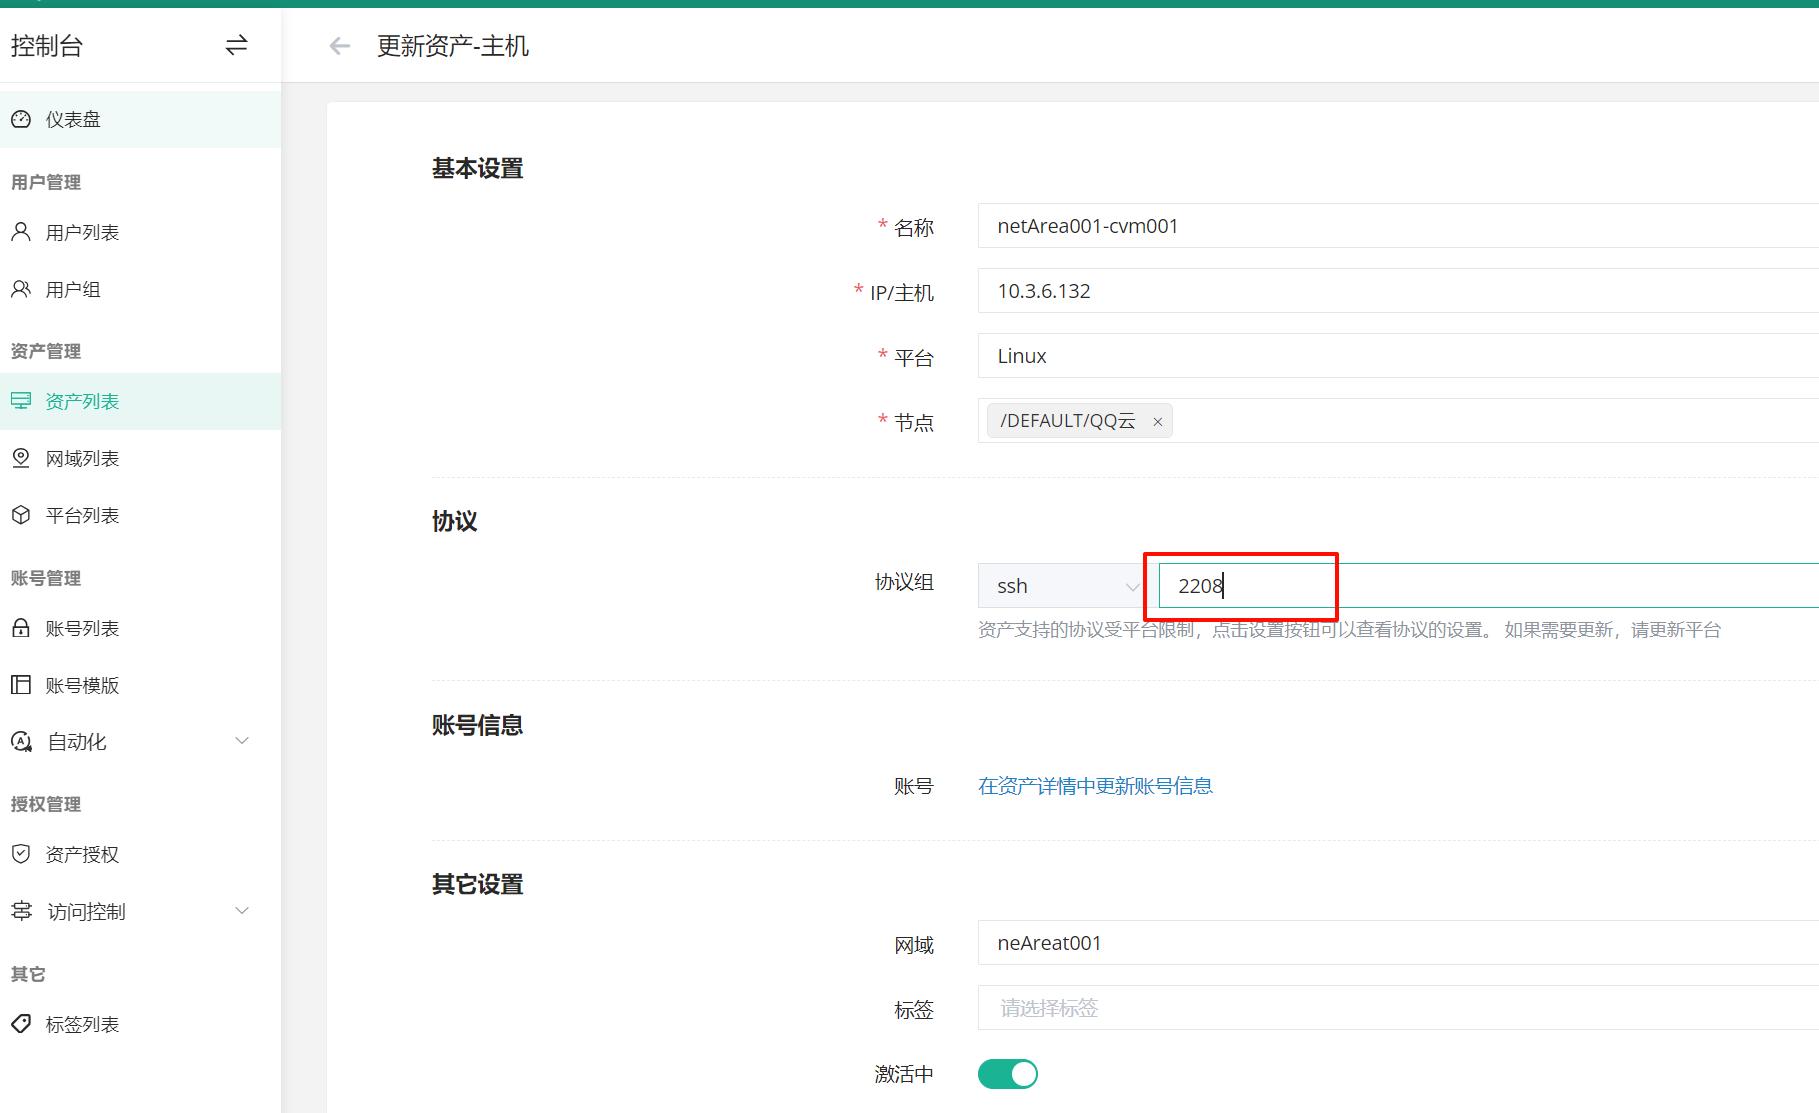Click the 用户列表 user icon

21,232
